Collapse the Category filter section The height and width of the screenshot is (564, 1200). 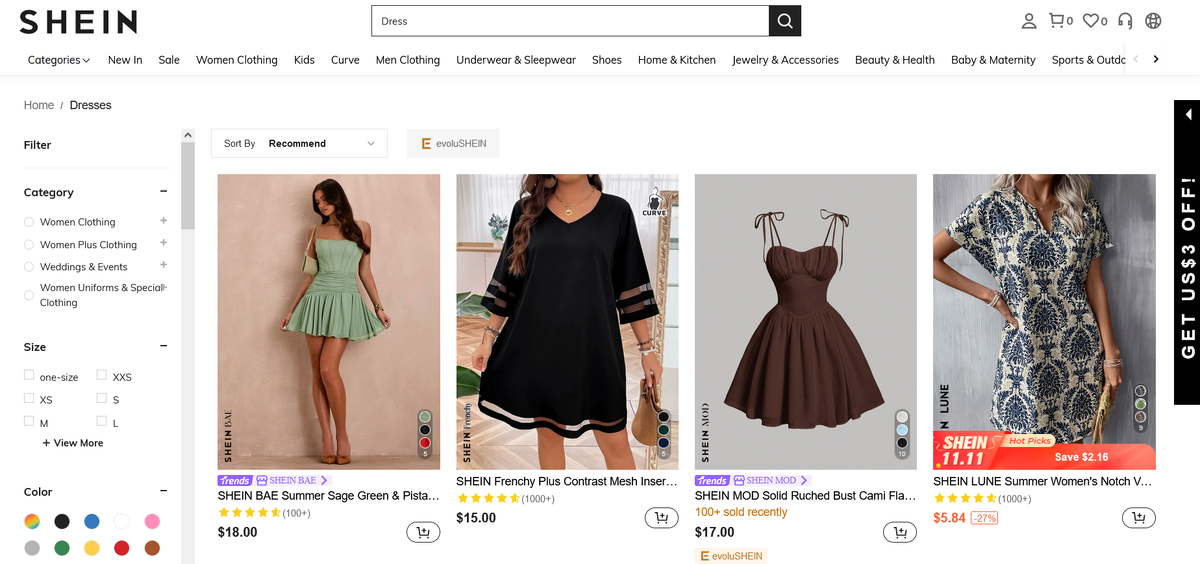tap(163, 192)
